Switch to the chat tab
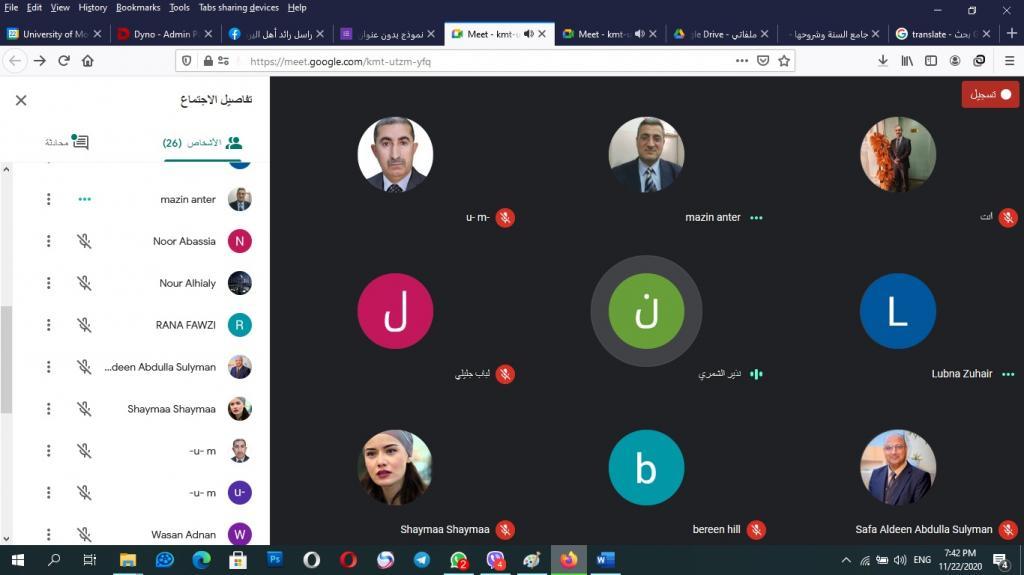This screenshot has width=1024, height=575. coord(66,142)
